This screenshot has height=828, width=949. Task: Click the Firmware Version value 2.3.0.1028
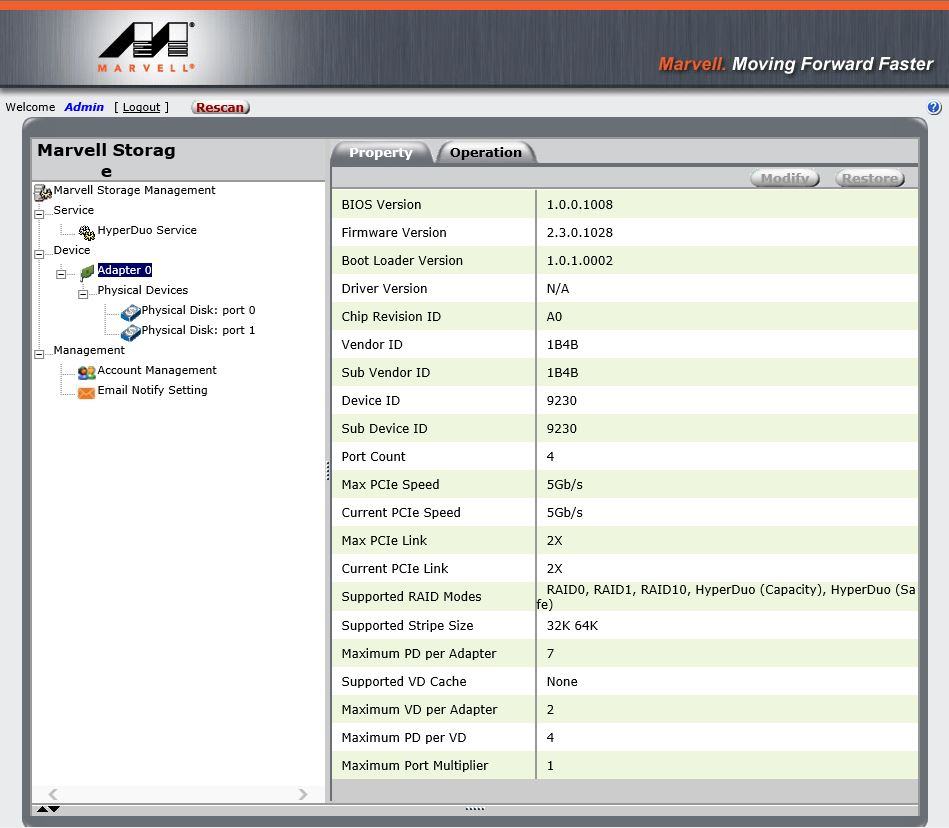(580, 232)
